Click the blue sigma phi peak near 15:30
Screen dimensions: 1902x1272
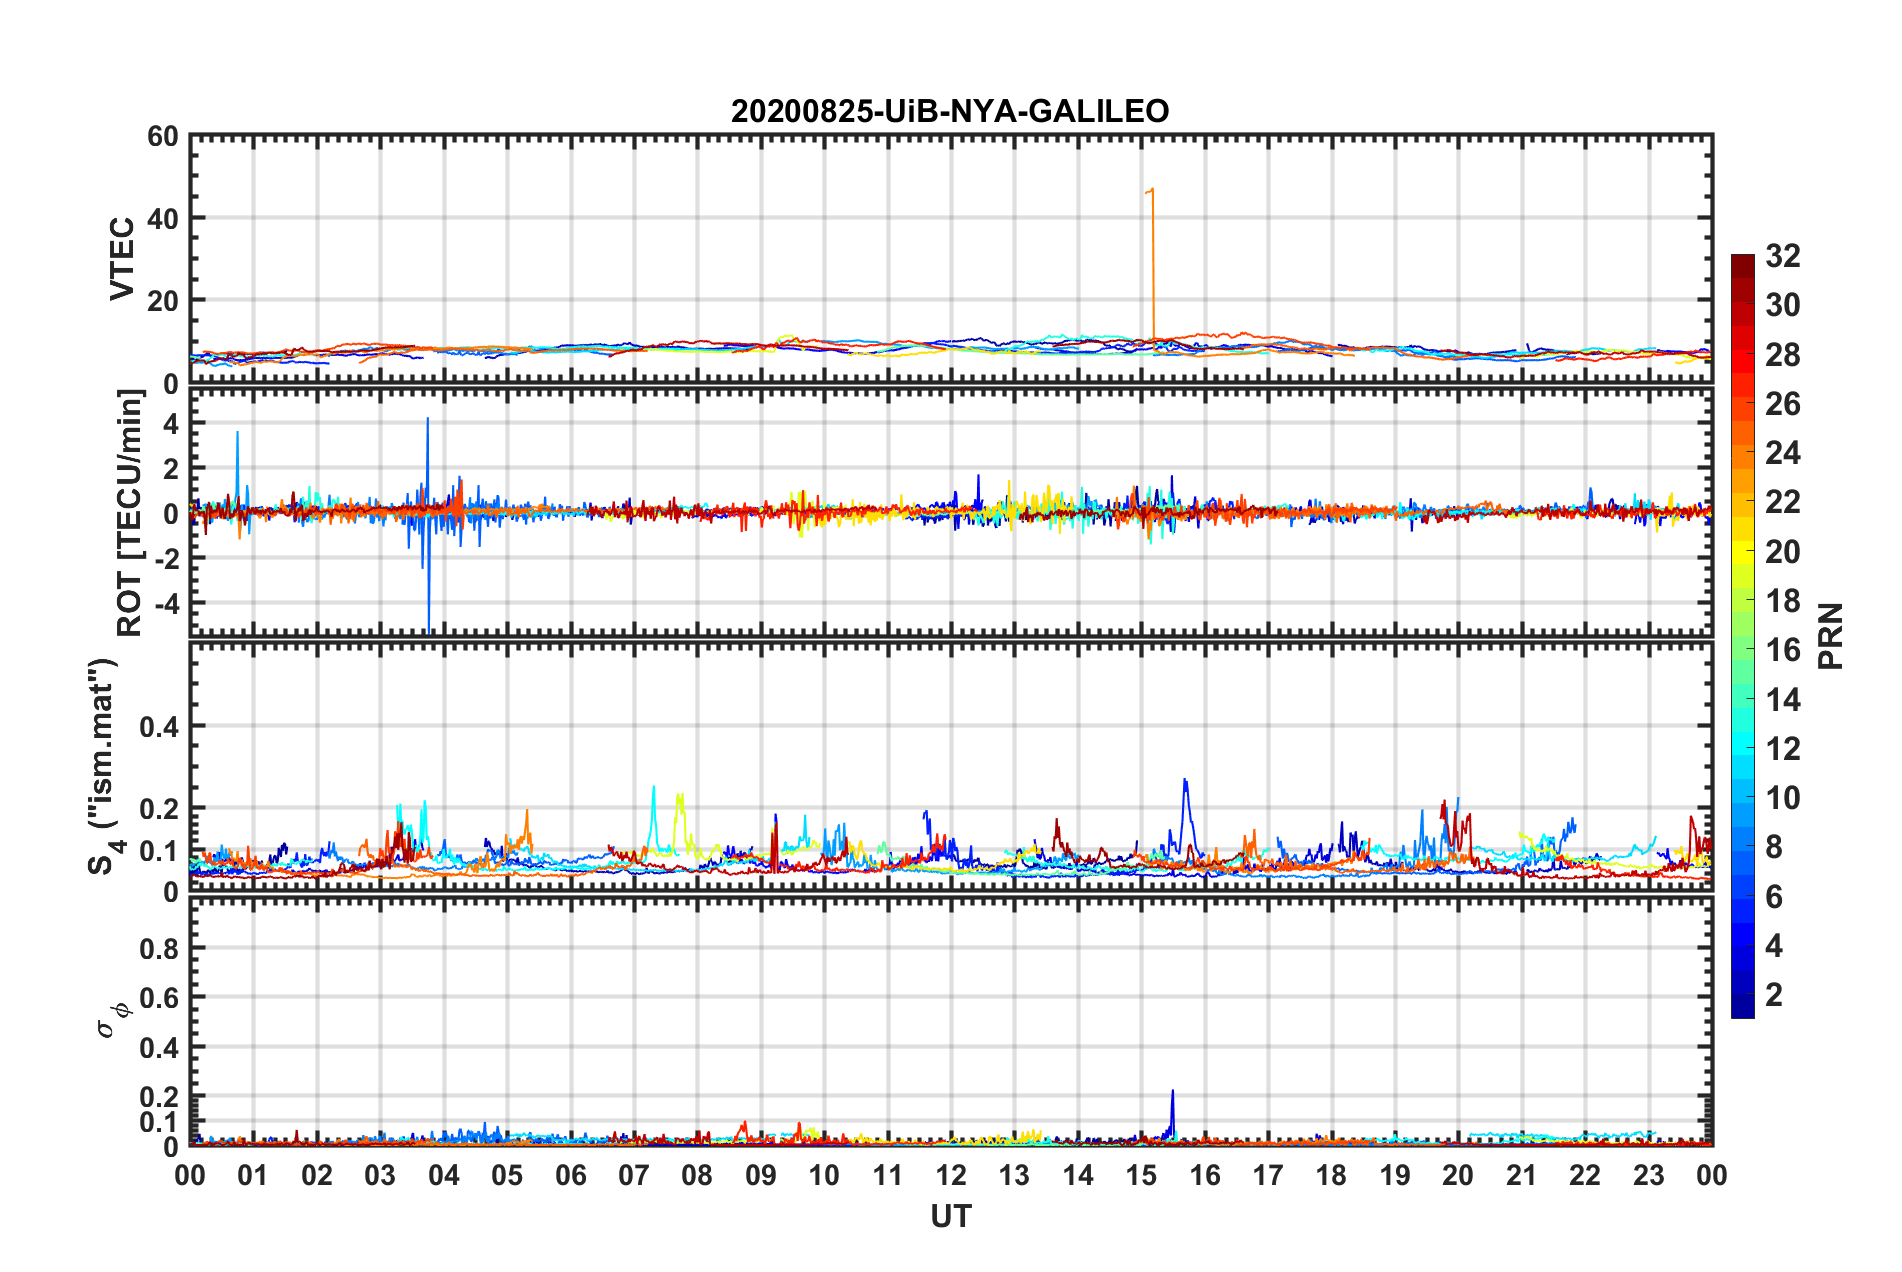coord(1172,1112)
